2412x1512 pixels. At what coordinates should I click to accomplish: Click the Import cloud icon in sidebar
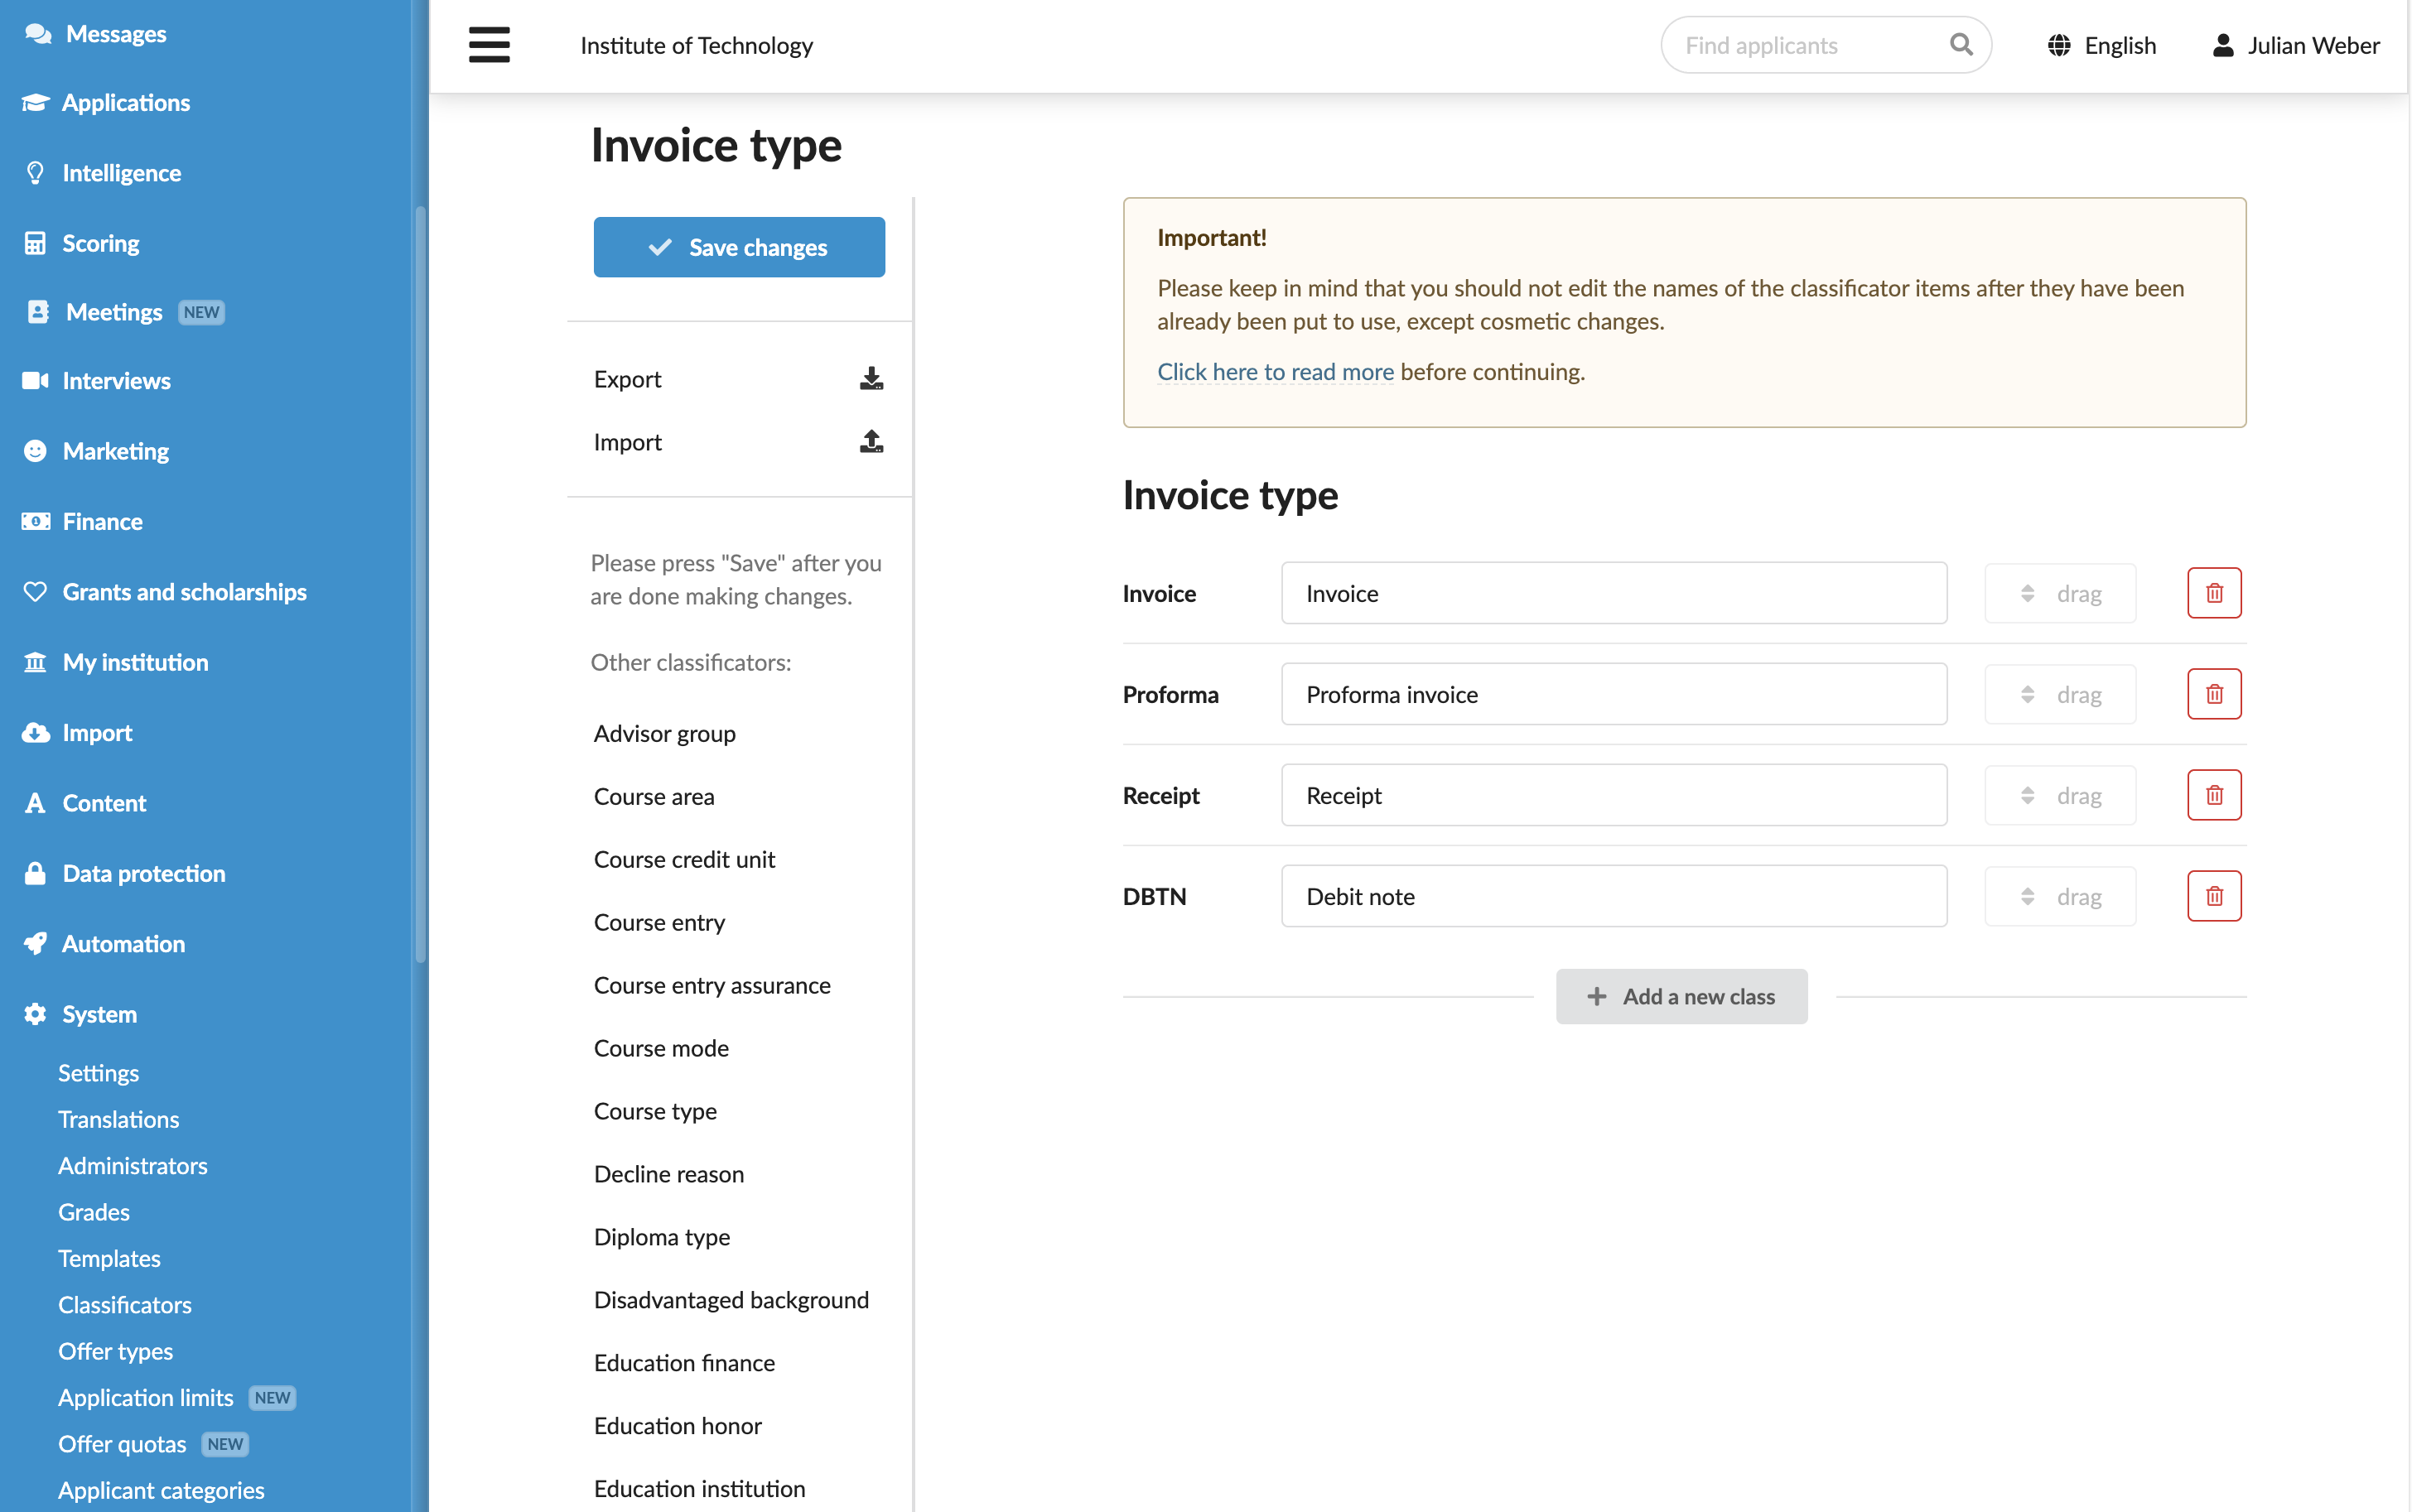36,732
